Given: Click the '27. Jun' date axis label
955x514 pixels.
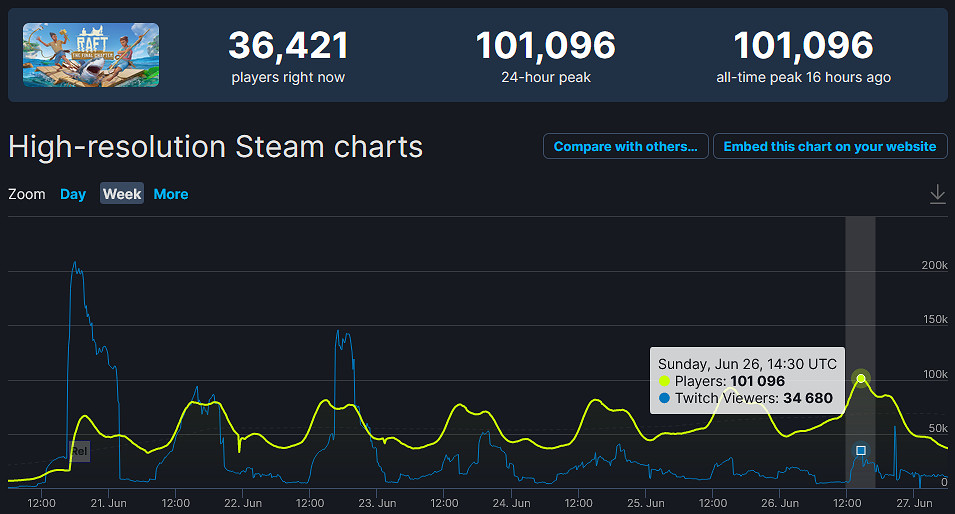Looking at the screenshot, I should [x=915, y=503].
